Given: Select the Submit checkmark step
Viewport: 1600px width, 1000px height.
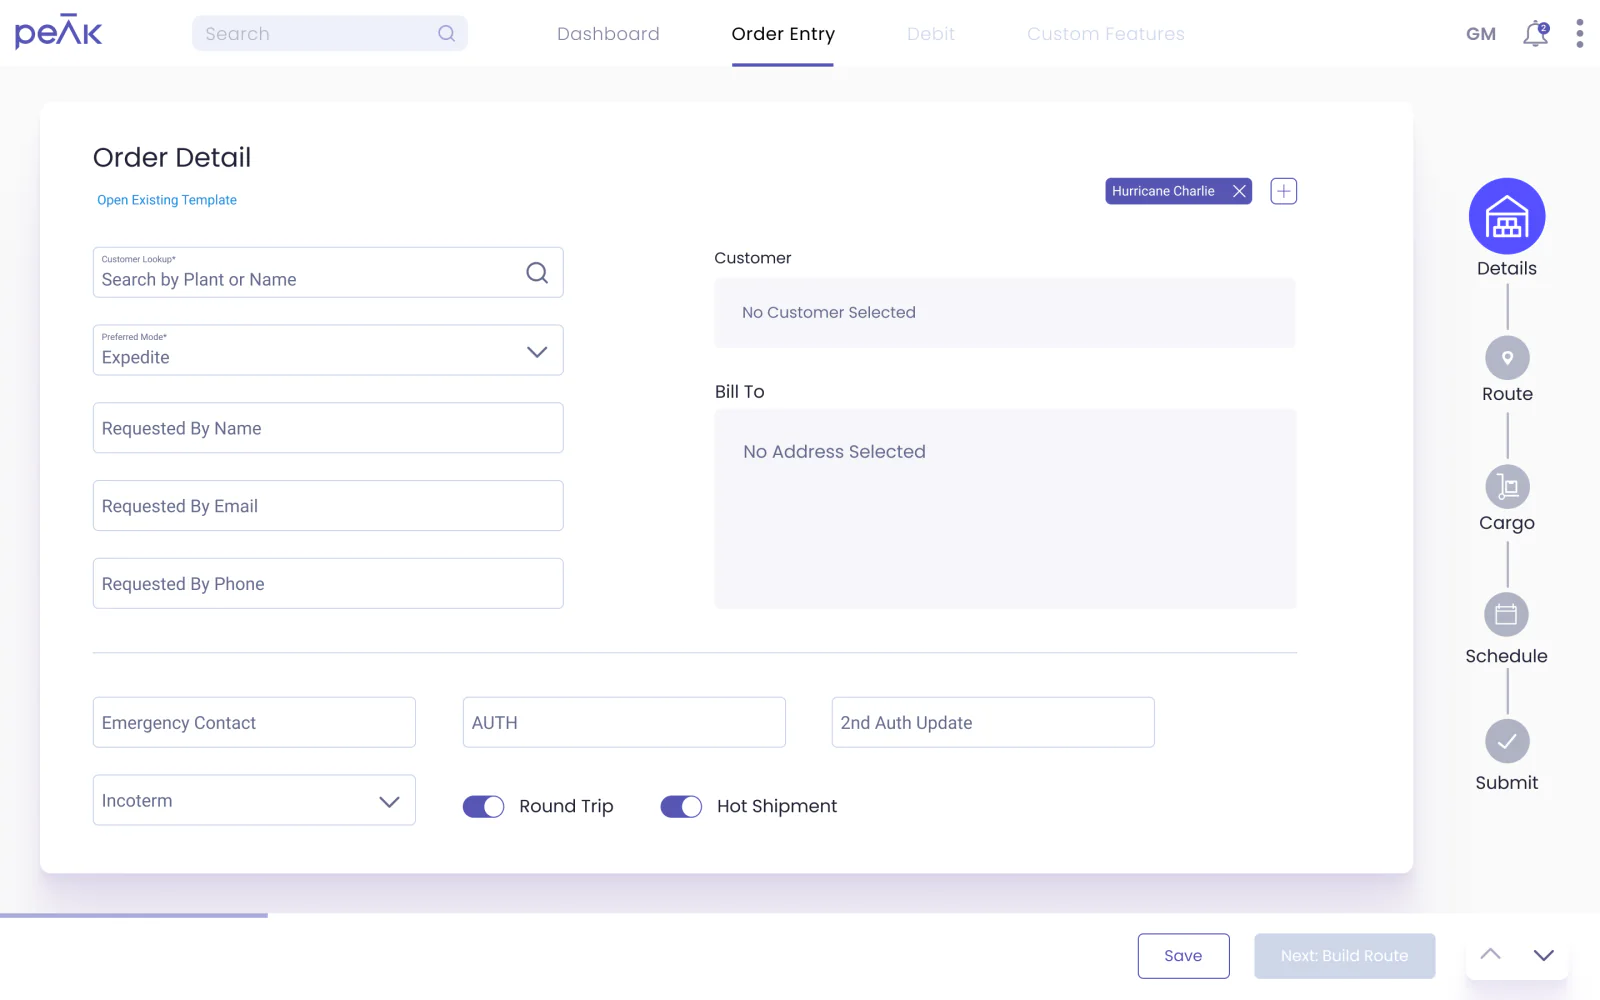Looking at the screenshot, I should pos(1507,741).
